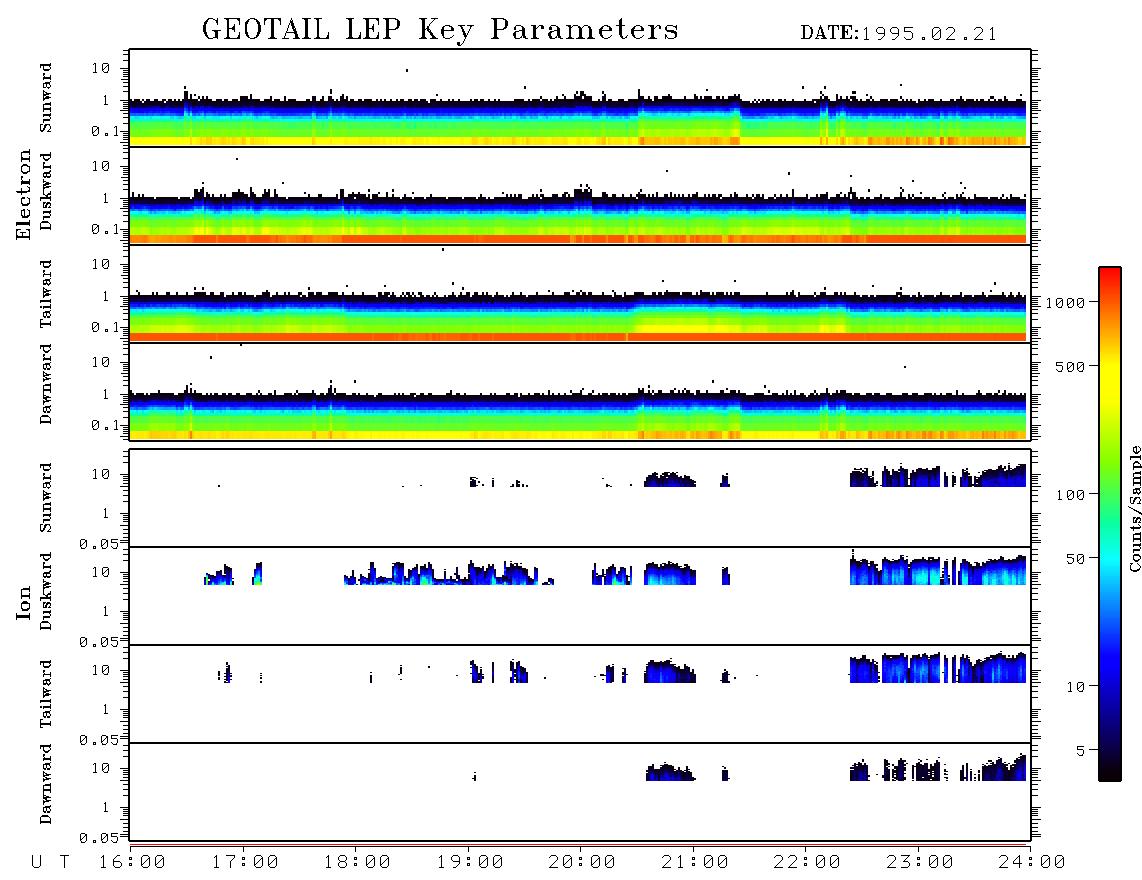Click the 10 tick of Electron Duskward axis
The height and width of the screenshot is (880, 1142).
click(101, 166)
